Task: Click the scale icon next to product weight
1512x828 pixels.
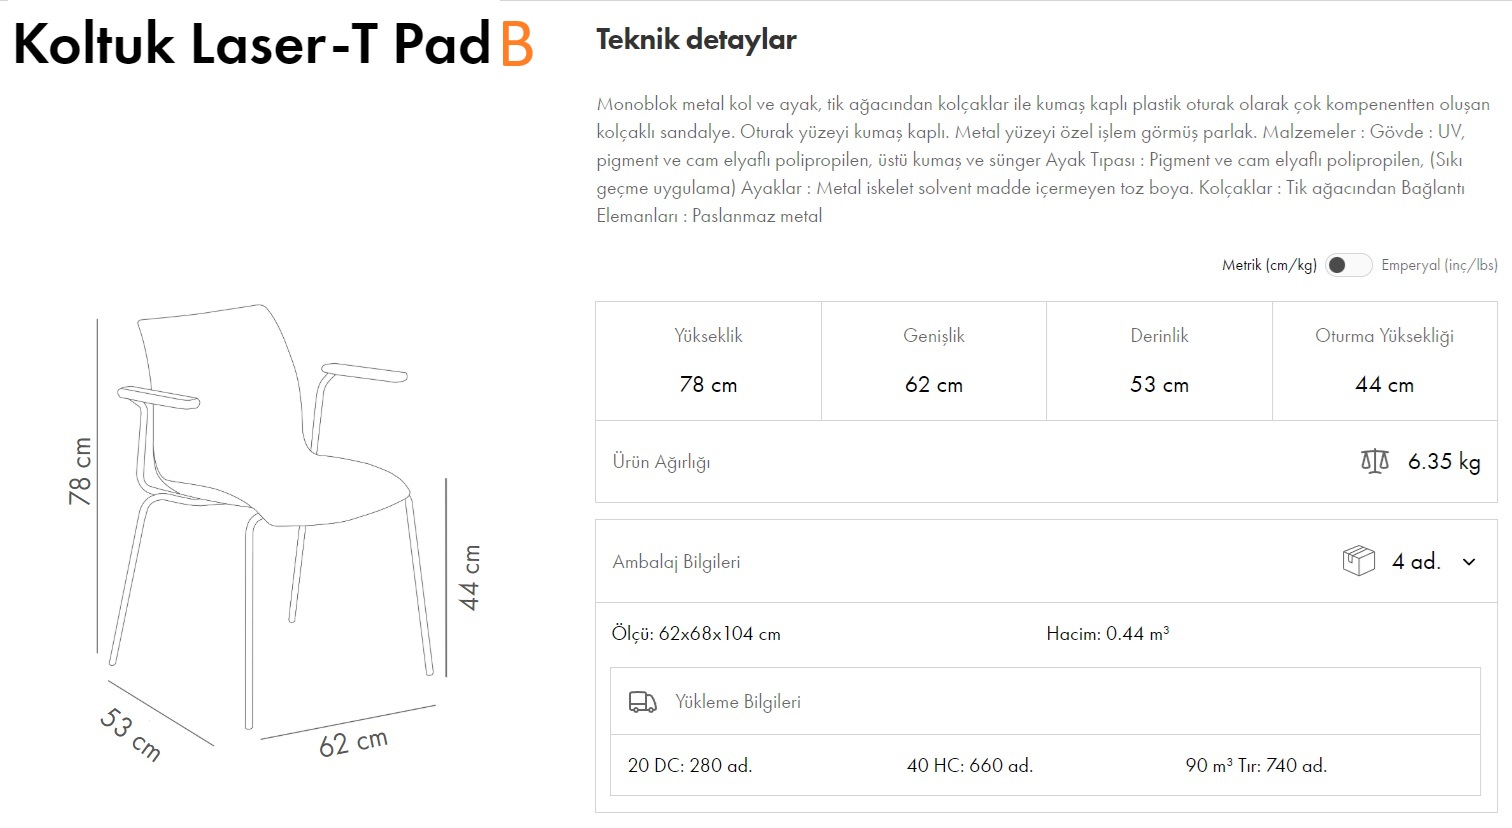Action: tap(1374, 461)
